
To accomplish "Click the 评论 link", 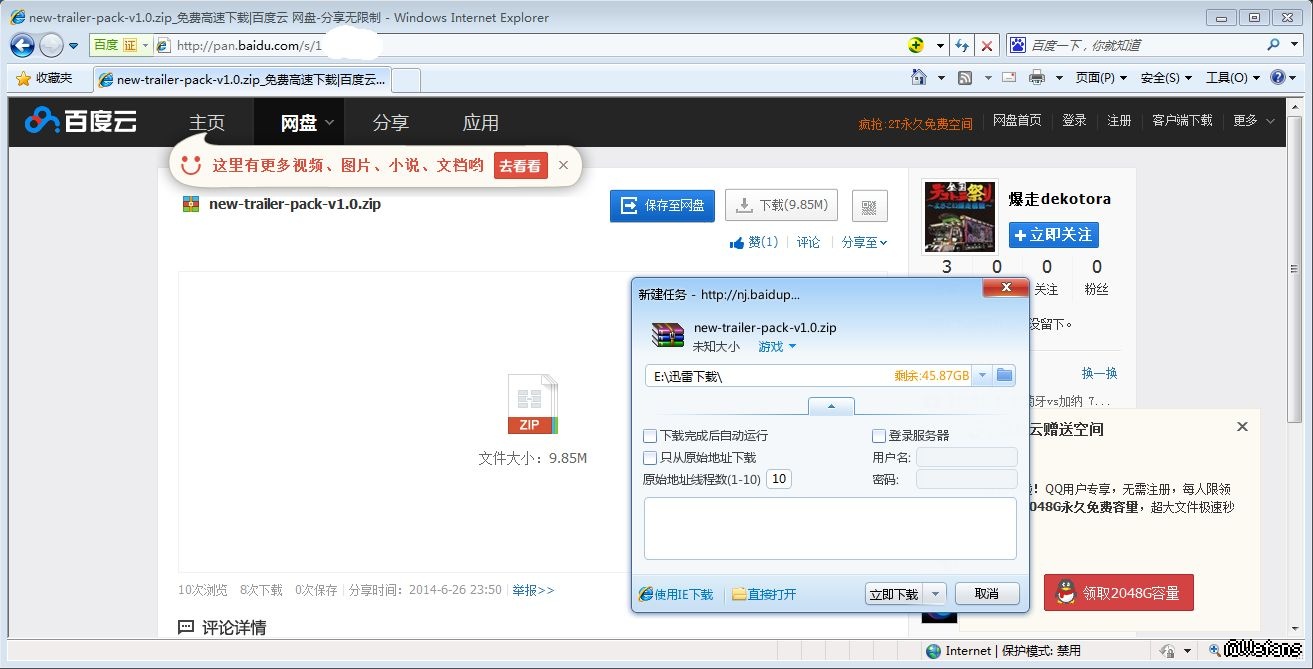I will click(809, 242).
